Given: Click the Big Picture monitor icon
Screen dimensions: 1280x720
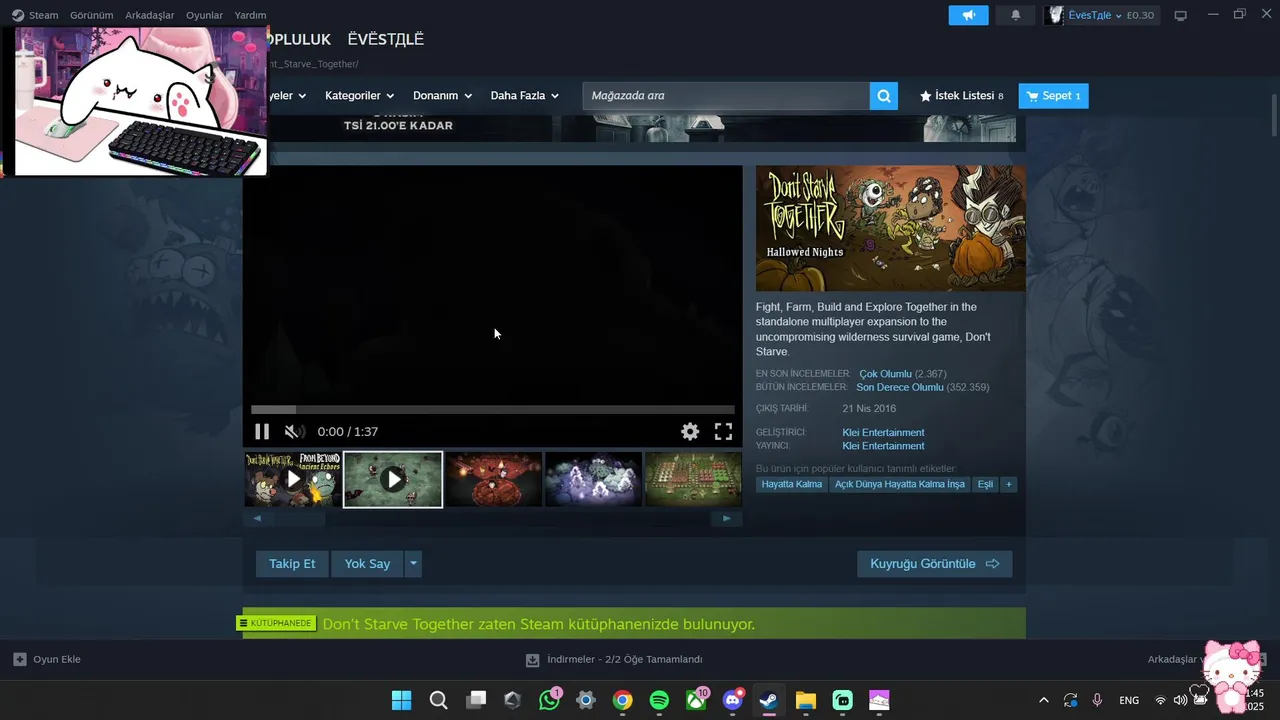Looking at the screenshot, I should pos(1180,15).
